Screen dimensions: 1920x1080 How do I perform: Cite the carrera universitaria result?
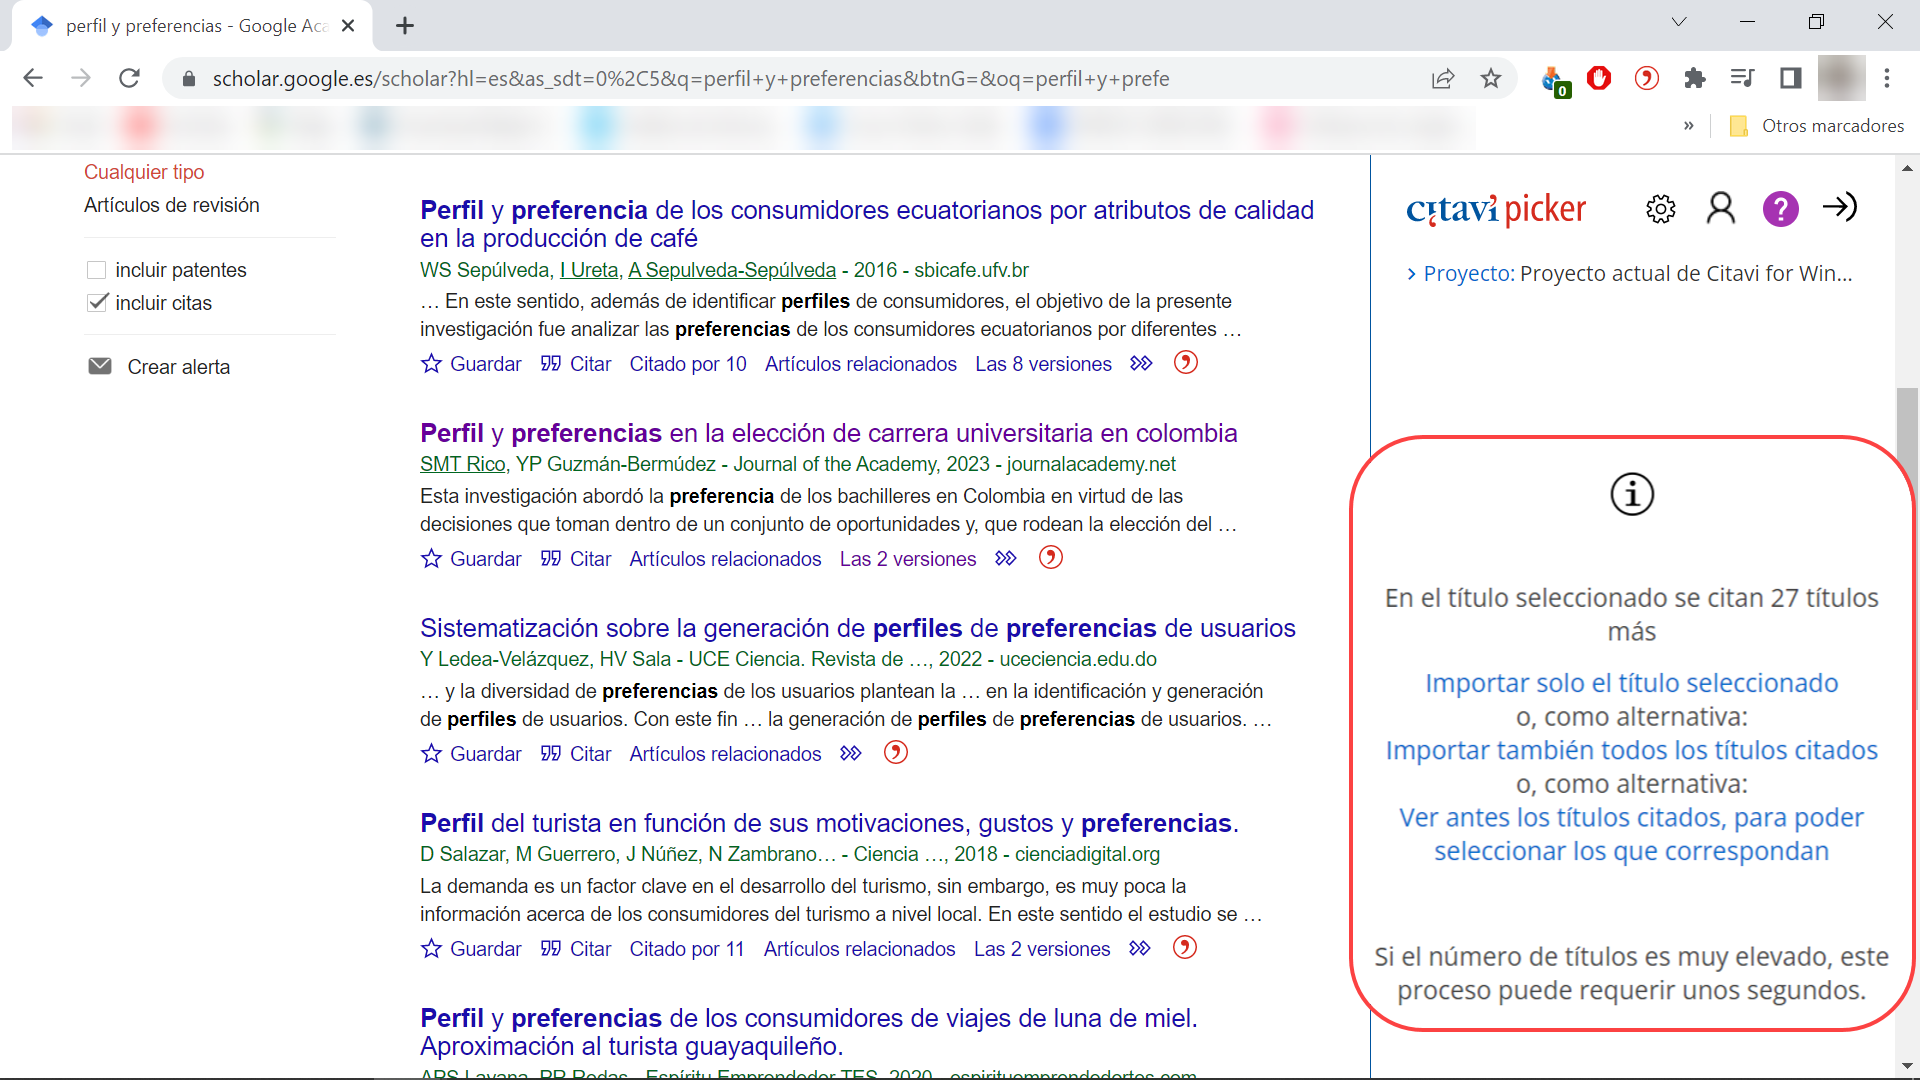coord(576,559)
